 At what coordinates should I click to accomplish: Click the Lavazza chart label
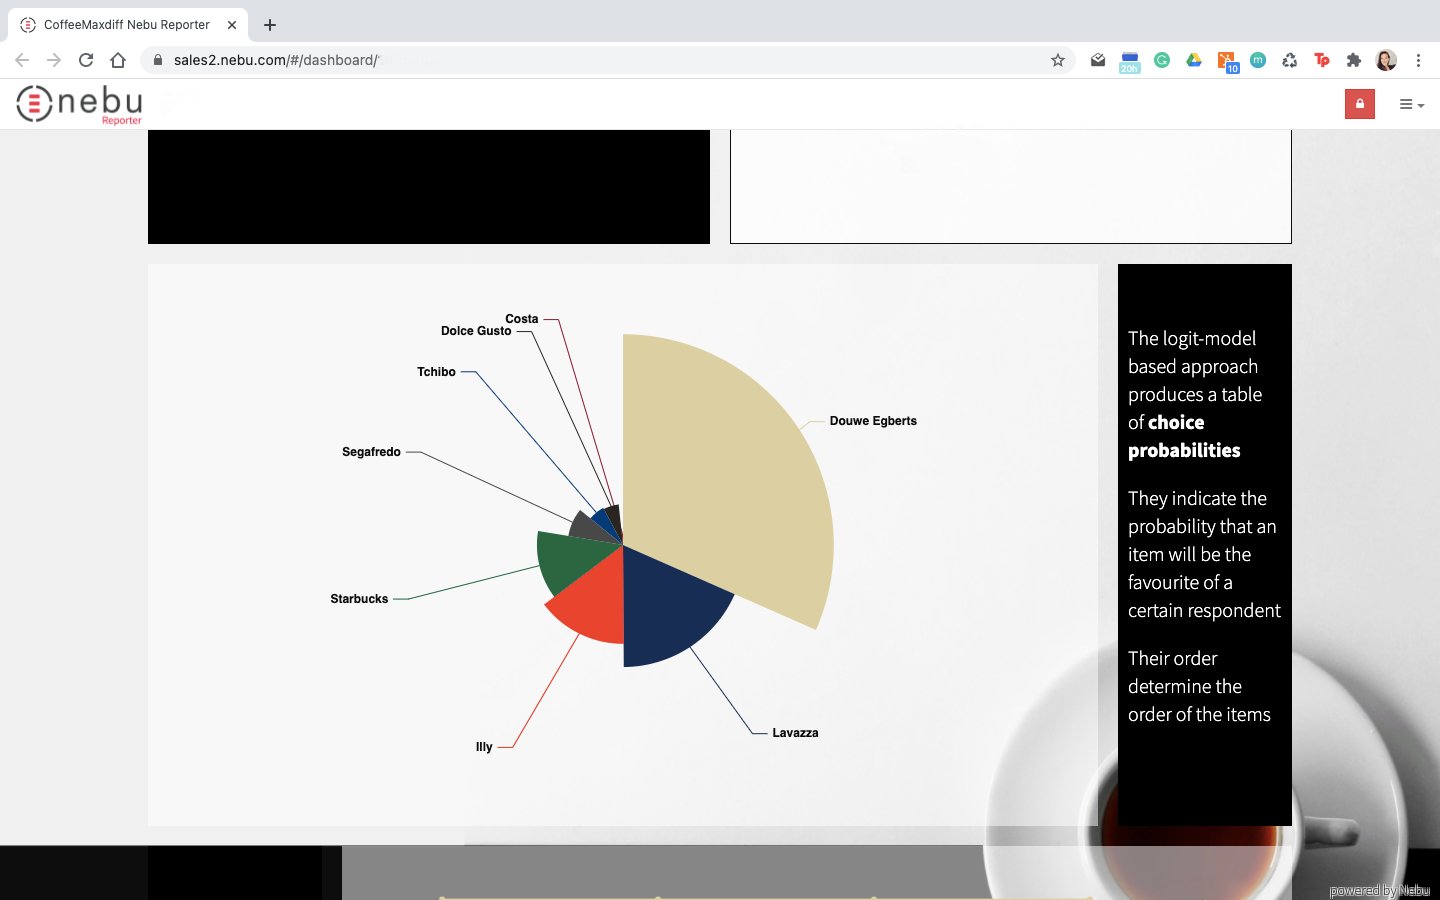[795, 733]
